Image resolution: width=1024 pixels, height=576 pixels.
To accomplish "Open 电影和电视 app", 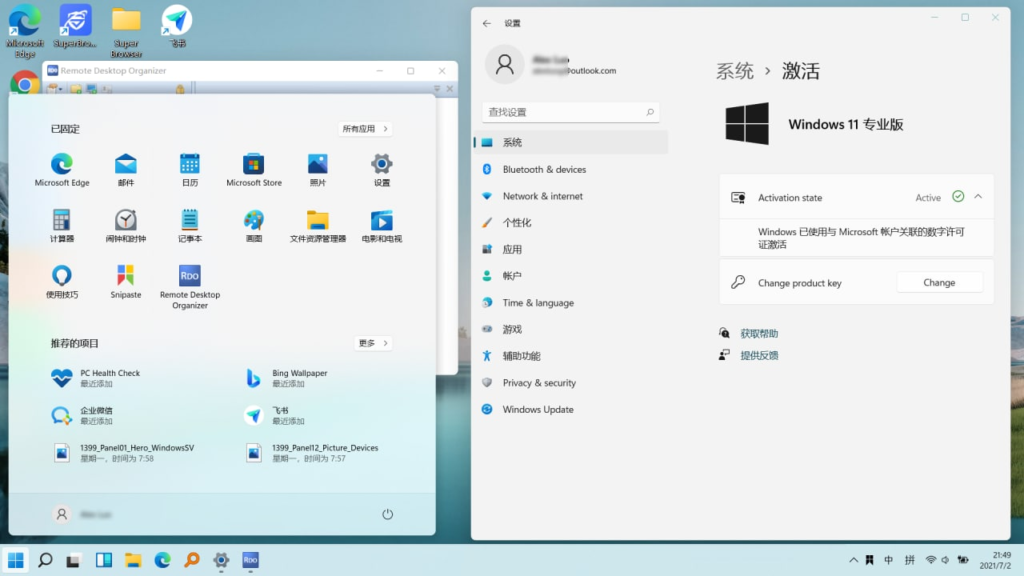I will coord(381,226).
